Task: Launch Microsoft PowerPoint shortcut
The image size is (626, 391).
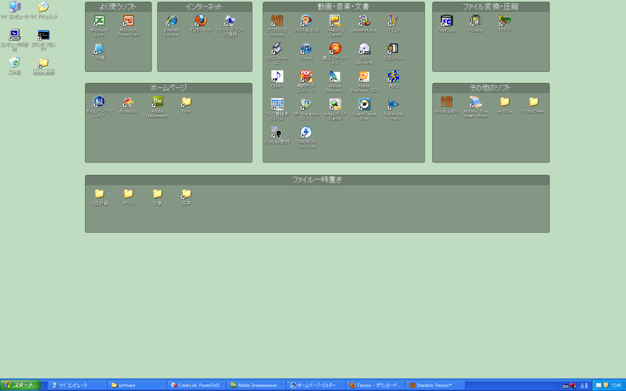Action: tap(128, 21)
